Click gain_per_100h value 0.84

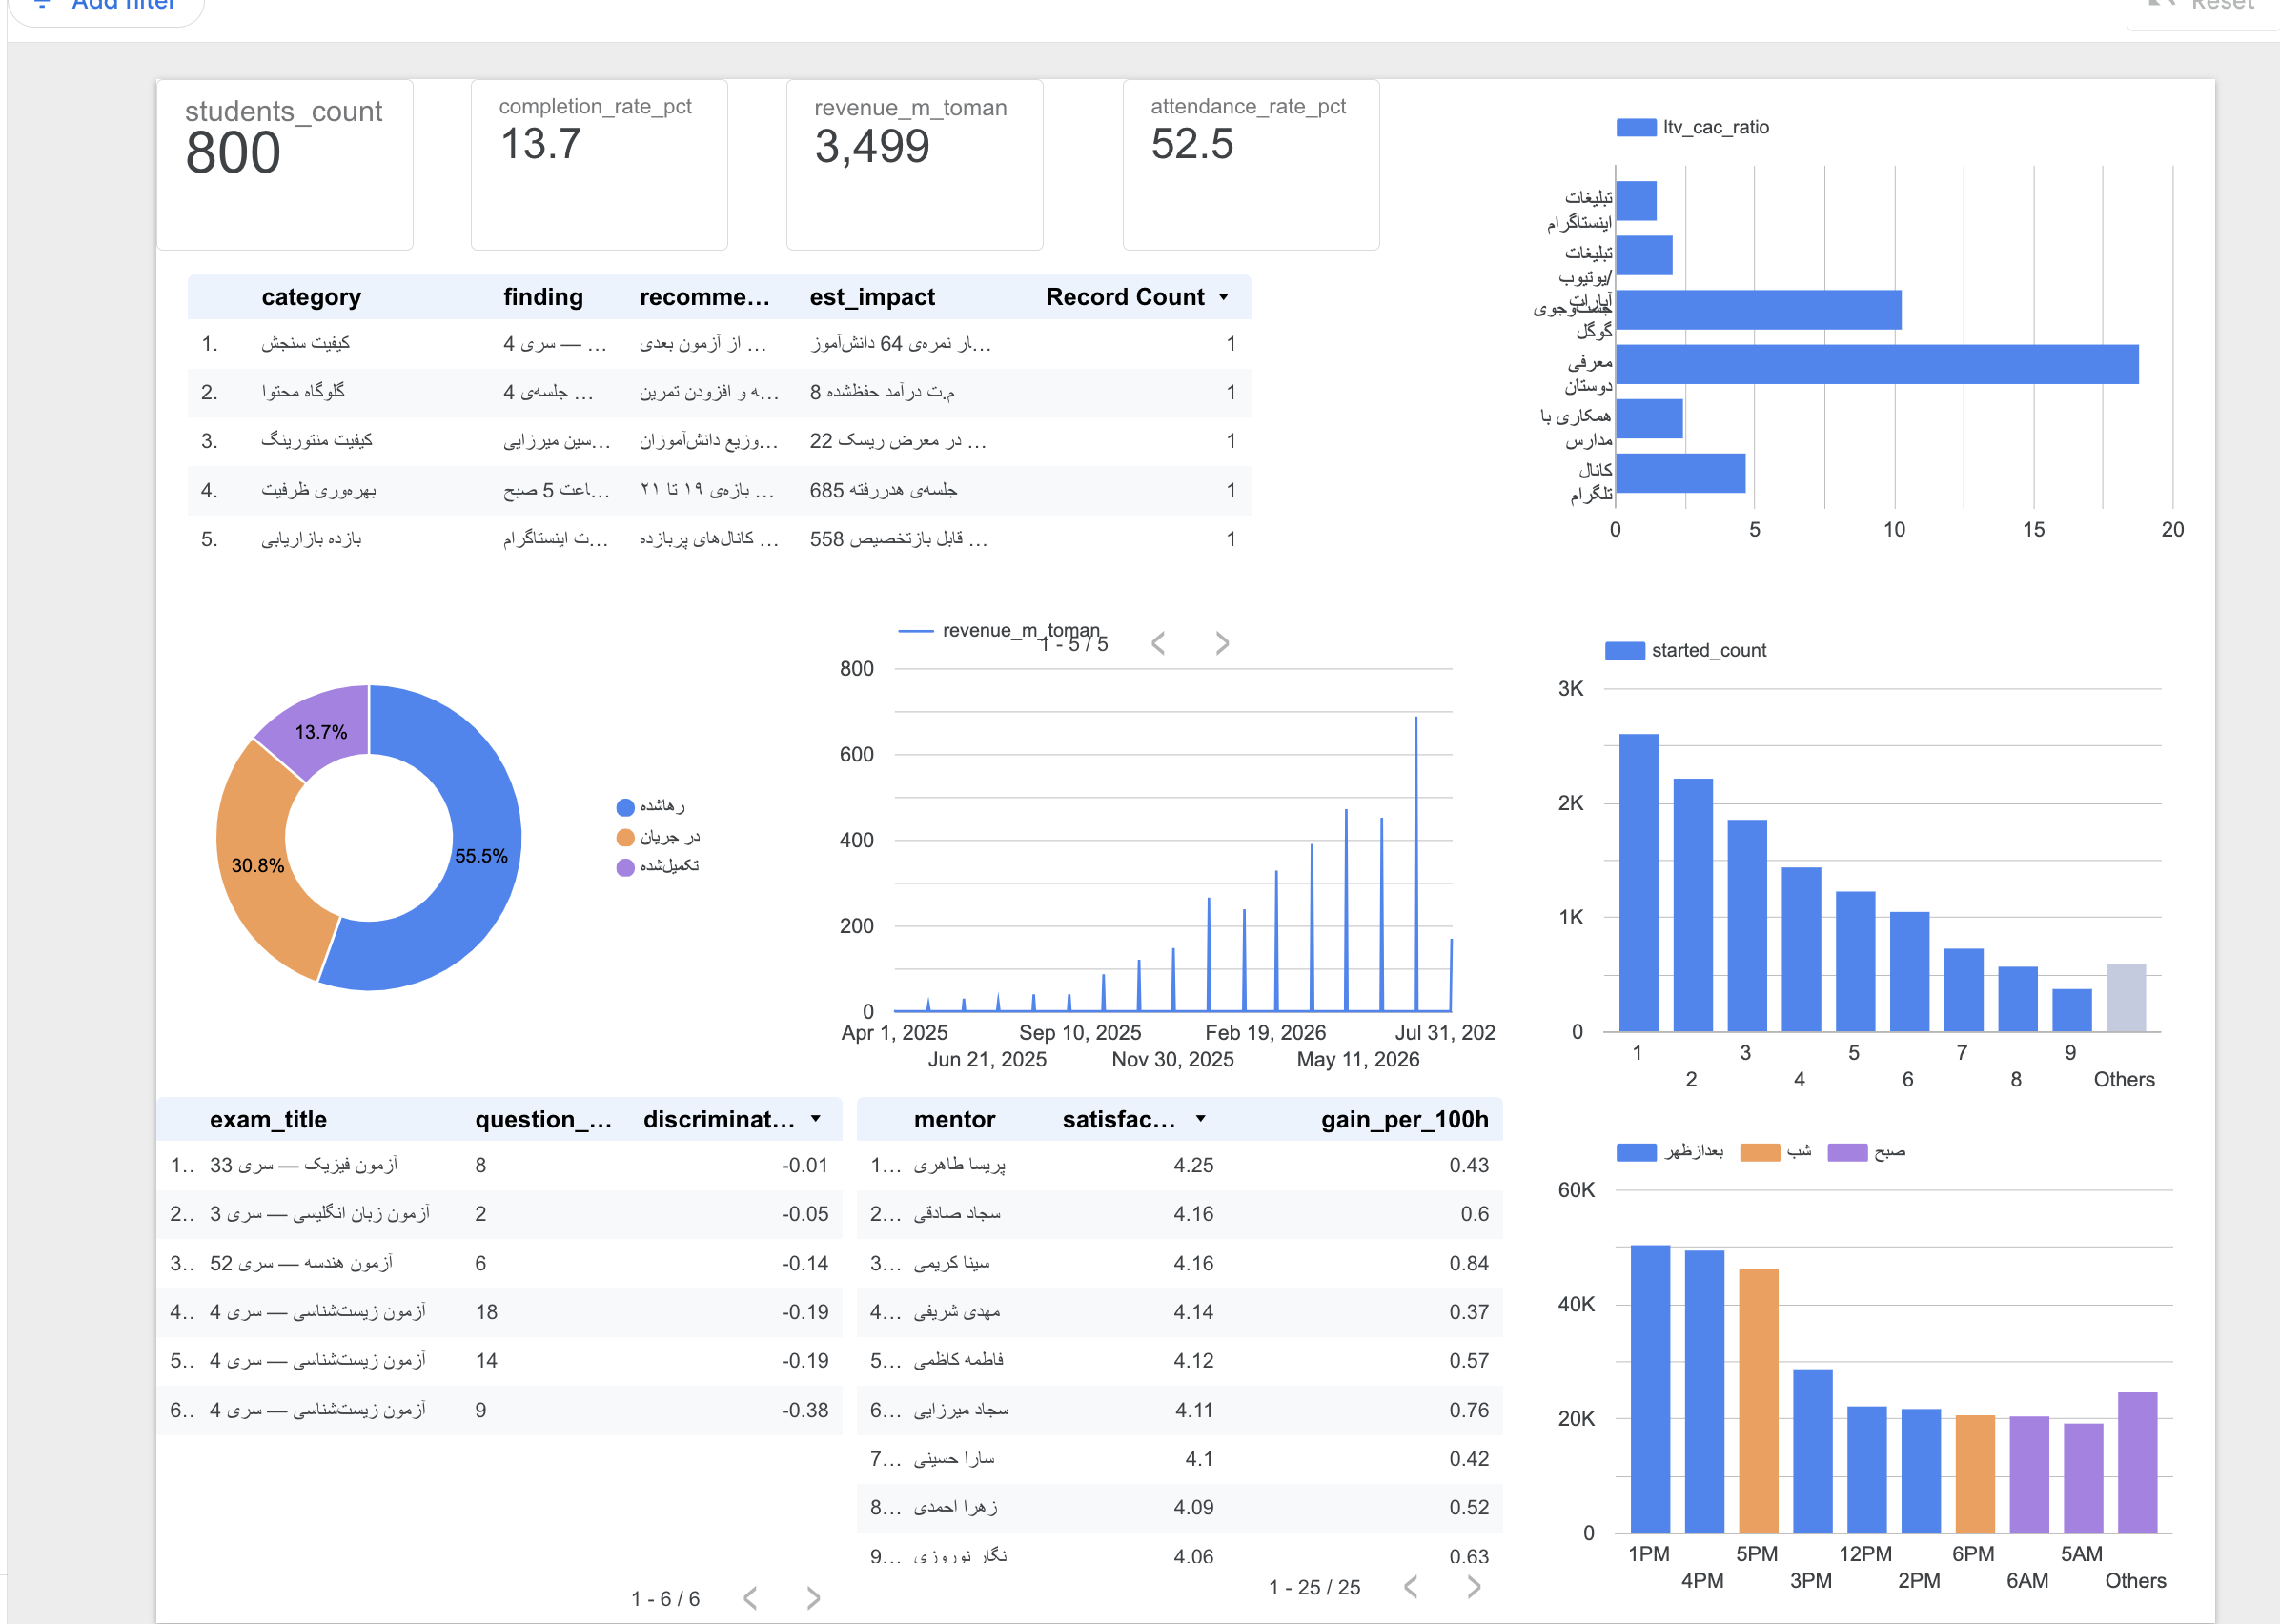pyautogui.click(x=1469, y=1263)
